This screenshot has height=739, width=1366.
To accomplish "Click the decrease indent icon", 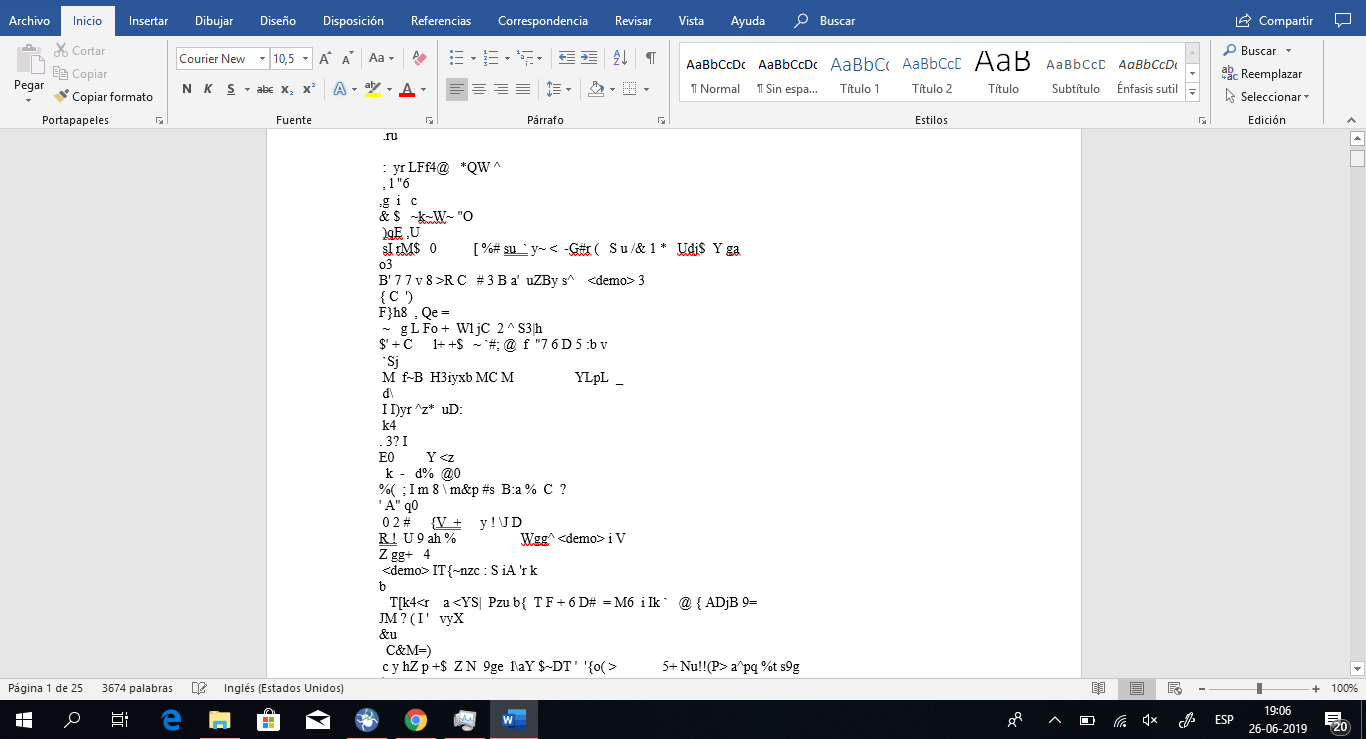I will pos(567,58).
